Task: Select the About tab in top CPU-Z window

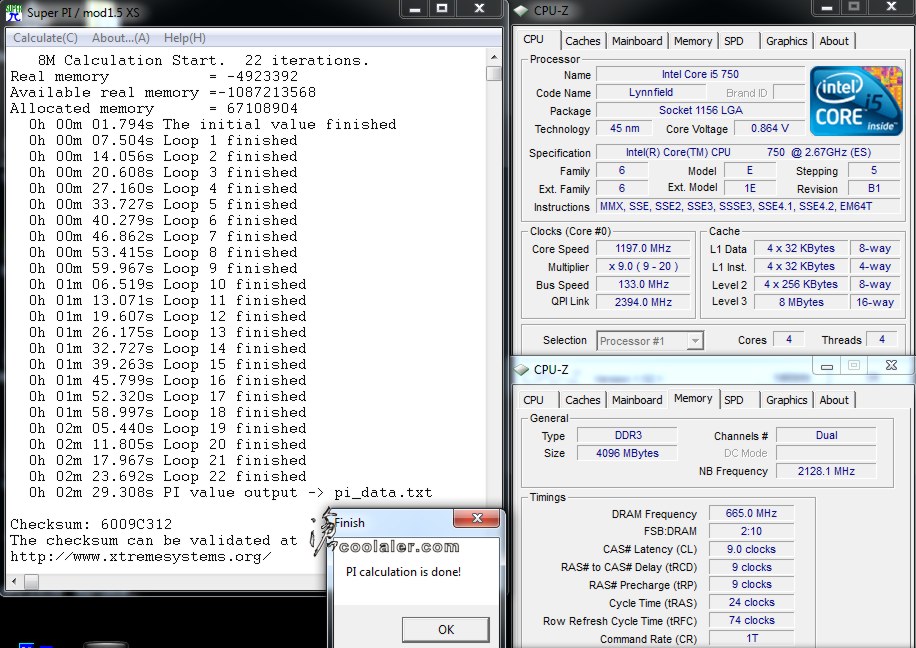Action: tap(834, 41)
